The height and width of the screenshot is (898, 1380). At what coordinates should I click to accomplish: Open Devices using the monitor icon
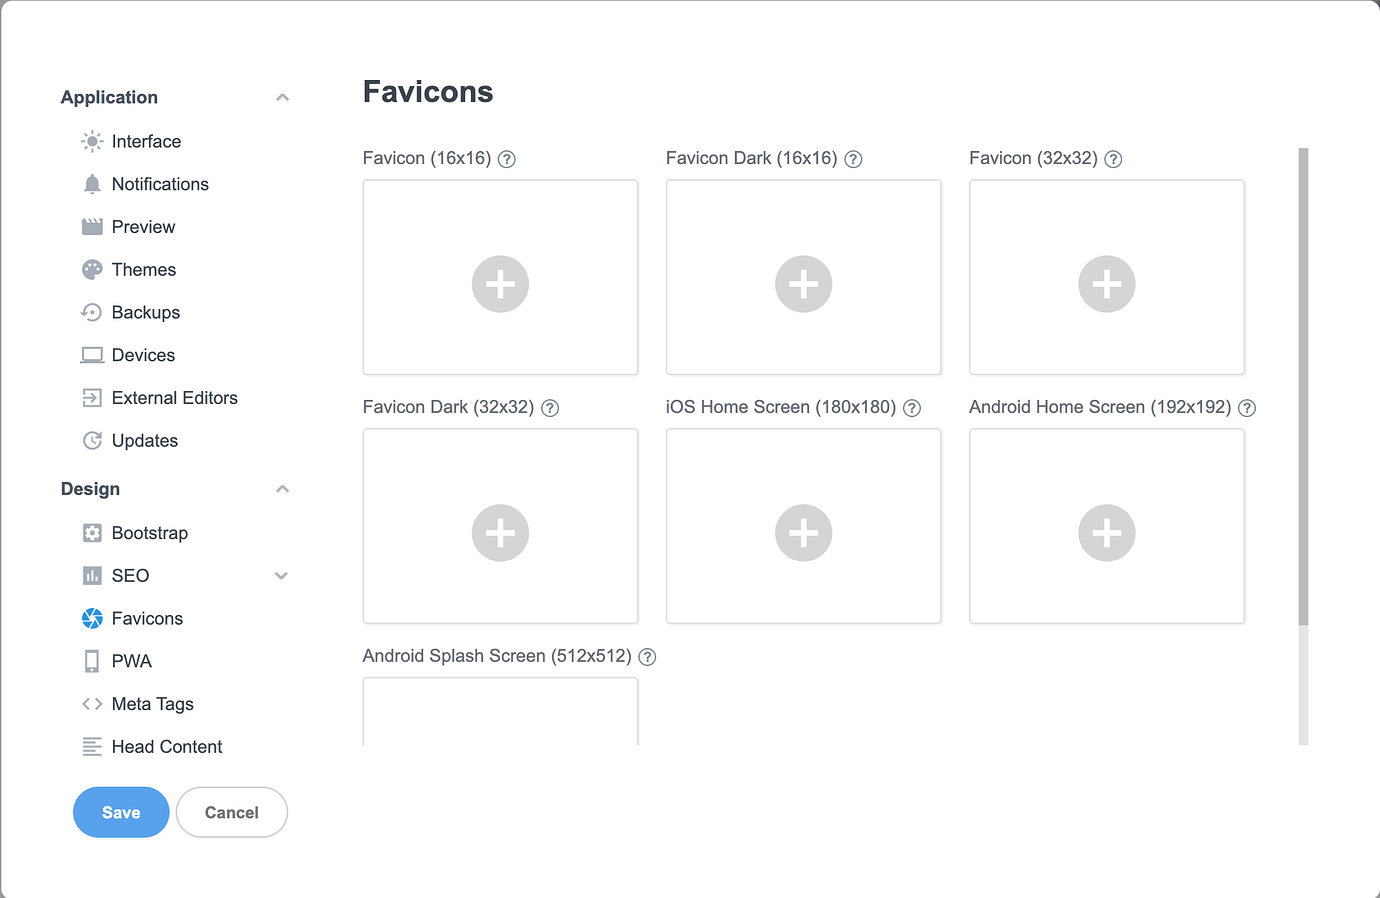[x=91, y=355]
